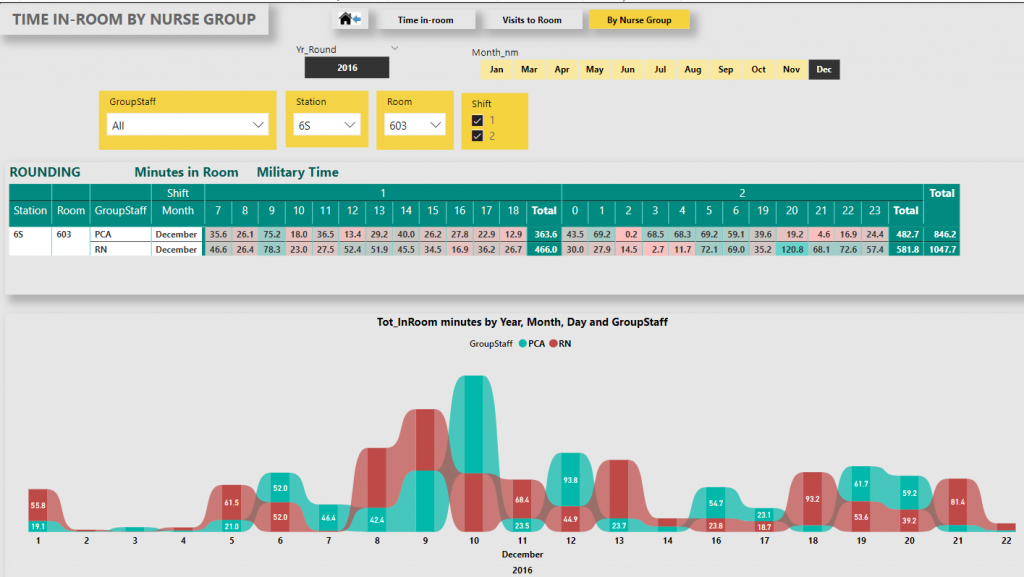Switch to the Time in-room tab
The image size is (1024, 577).
pos(425,20)
